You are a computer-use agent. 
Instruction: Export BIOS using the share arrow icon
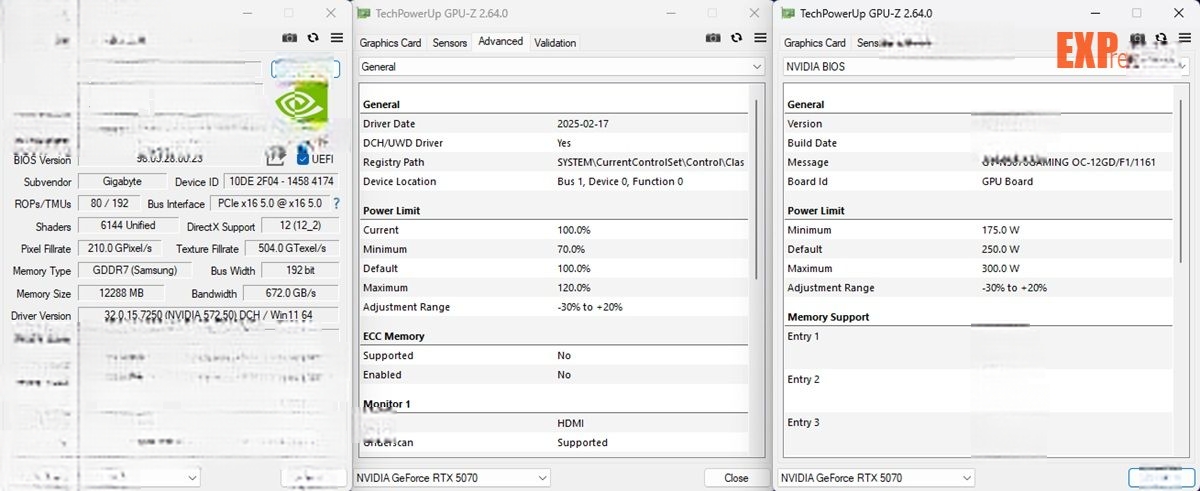277,156
